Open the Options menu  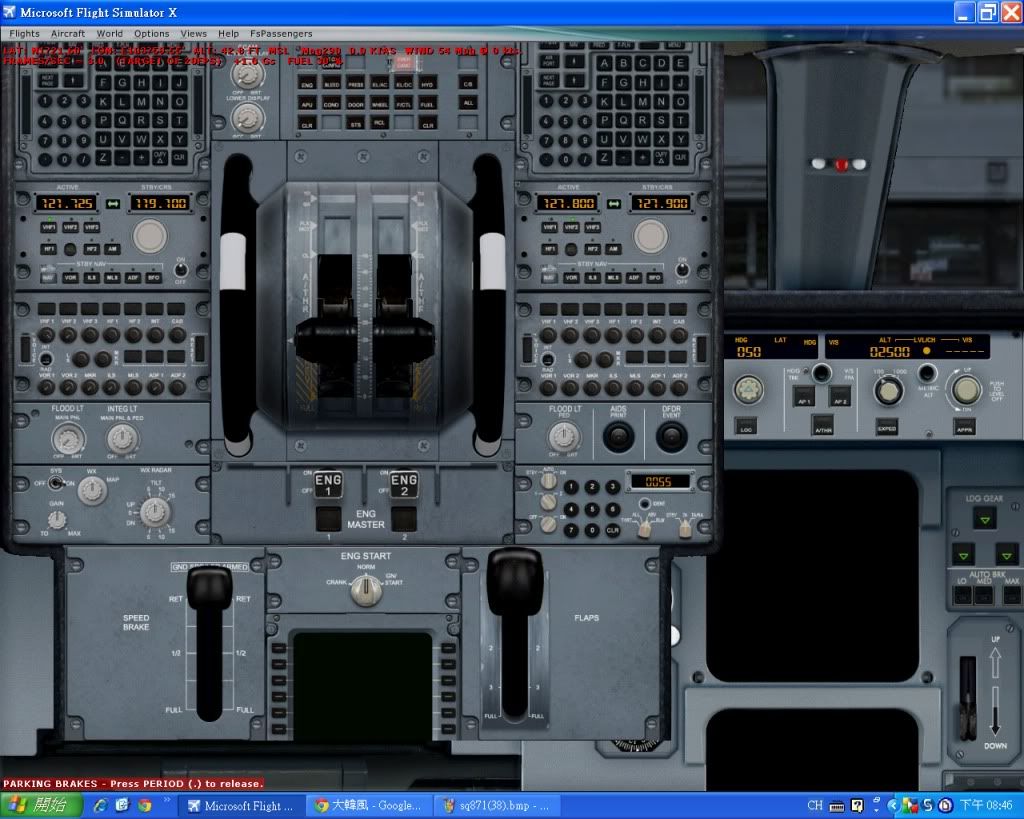click(x=152, y=33)
